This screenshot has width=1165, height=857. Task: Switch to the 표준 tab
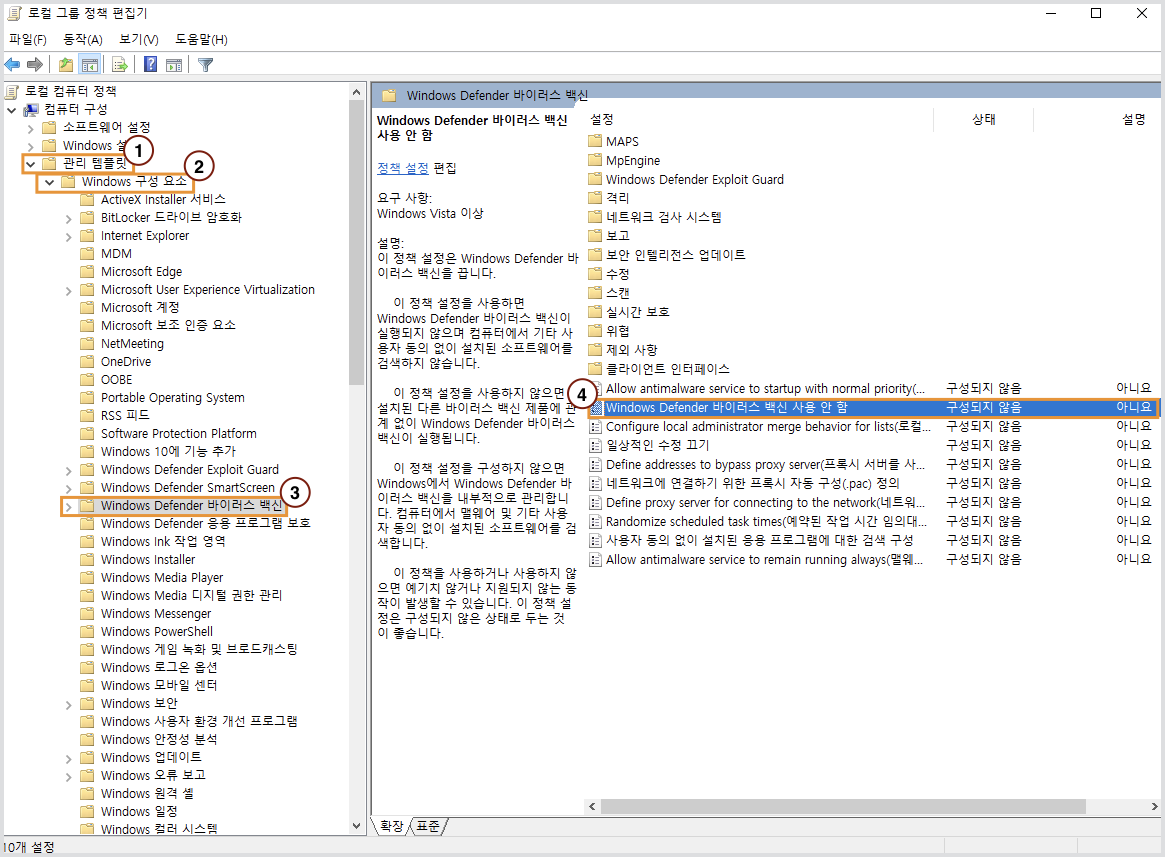coord(428,826)
